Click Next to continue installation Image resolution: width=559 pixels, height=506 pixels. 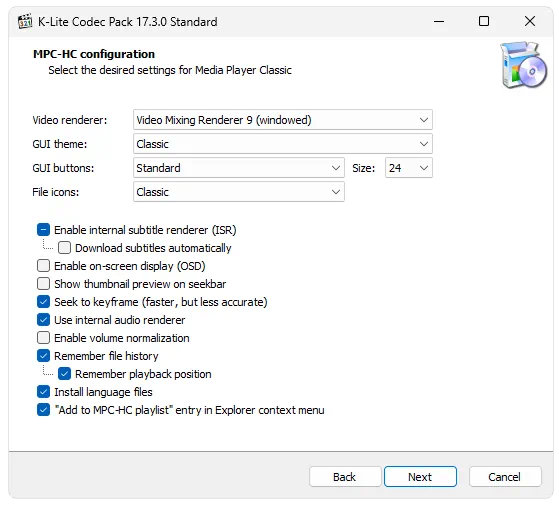(420, 477)
